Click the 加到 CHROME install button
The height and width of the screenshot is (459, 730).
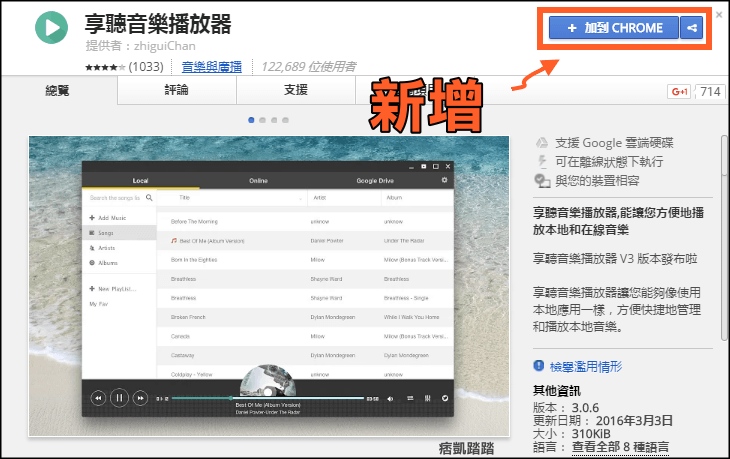pos(614,28)
